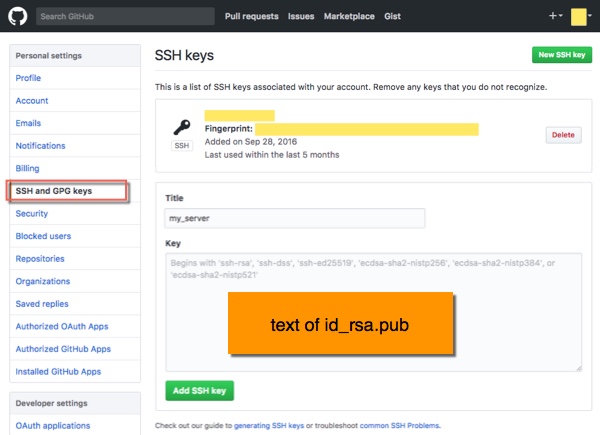Go to Marketplace in top navigation
Image resolution: width=600 pixels, height=435 pixels.
pyautogui.click(x=349, y=16)
